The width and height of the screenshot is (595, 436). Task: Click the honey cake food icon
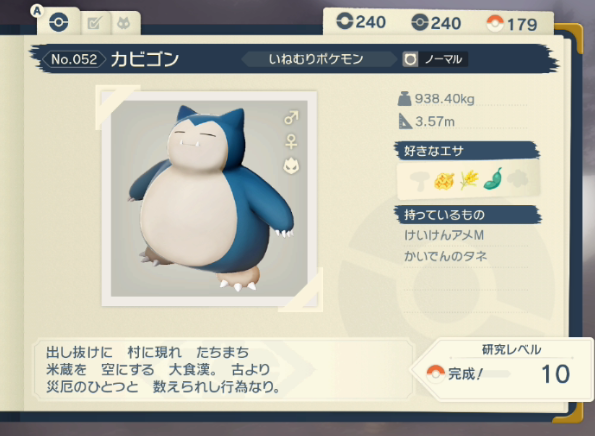444,181
